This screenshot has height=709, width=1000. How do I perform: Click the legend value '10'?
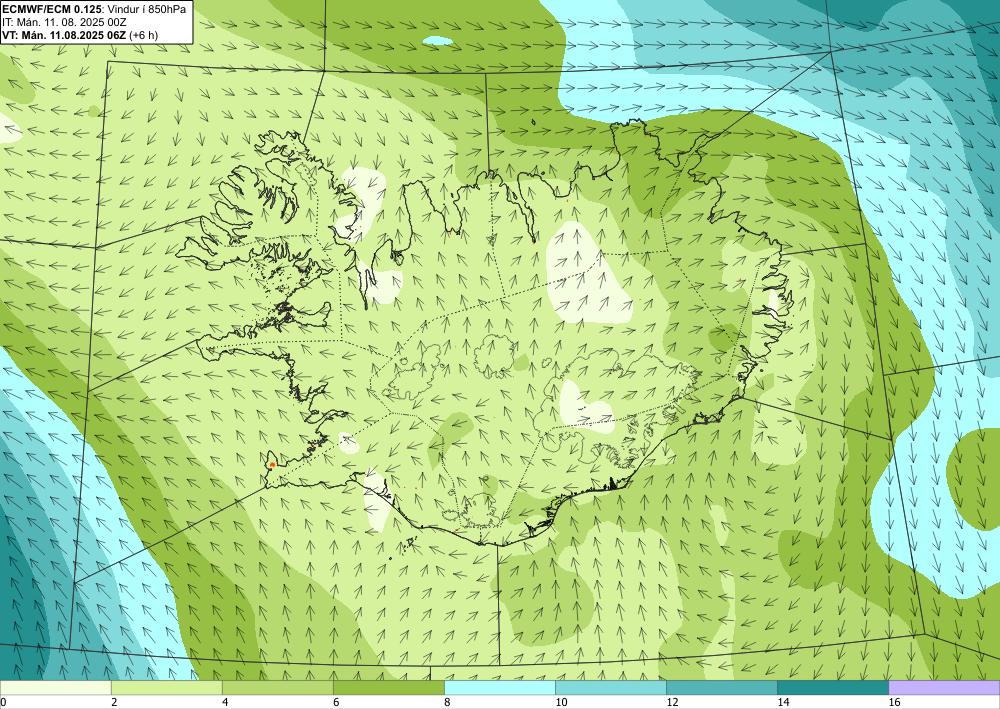pos(561,702)
